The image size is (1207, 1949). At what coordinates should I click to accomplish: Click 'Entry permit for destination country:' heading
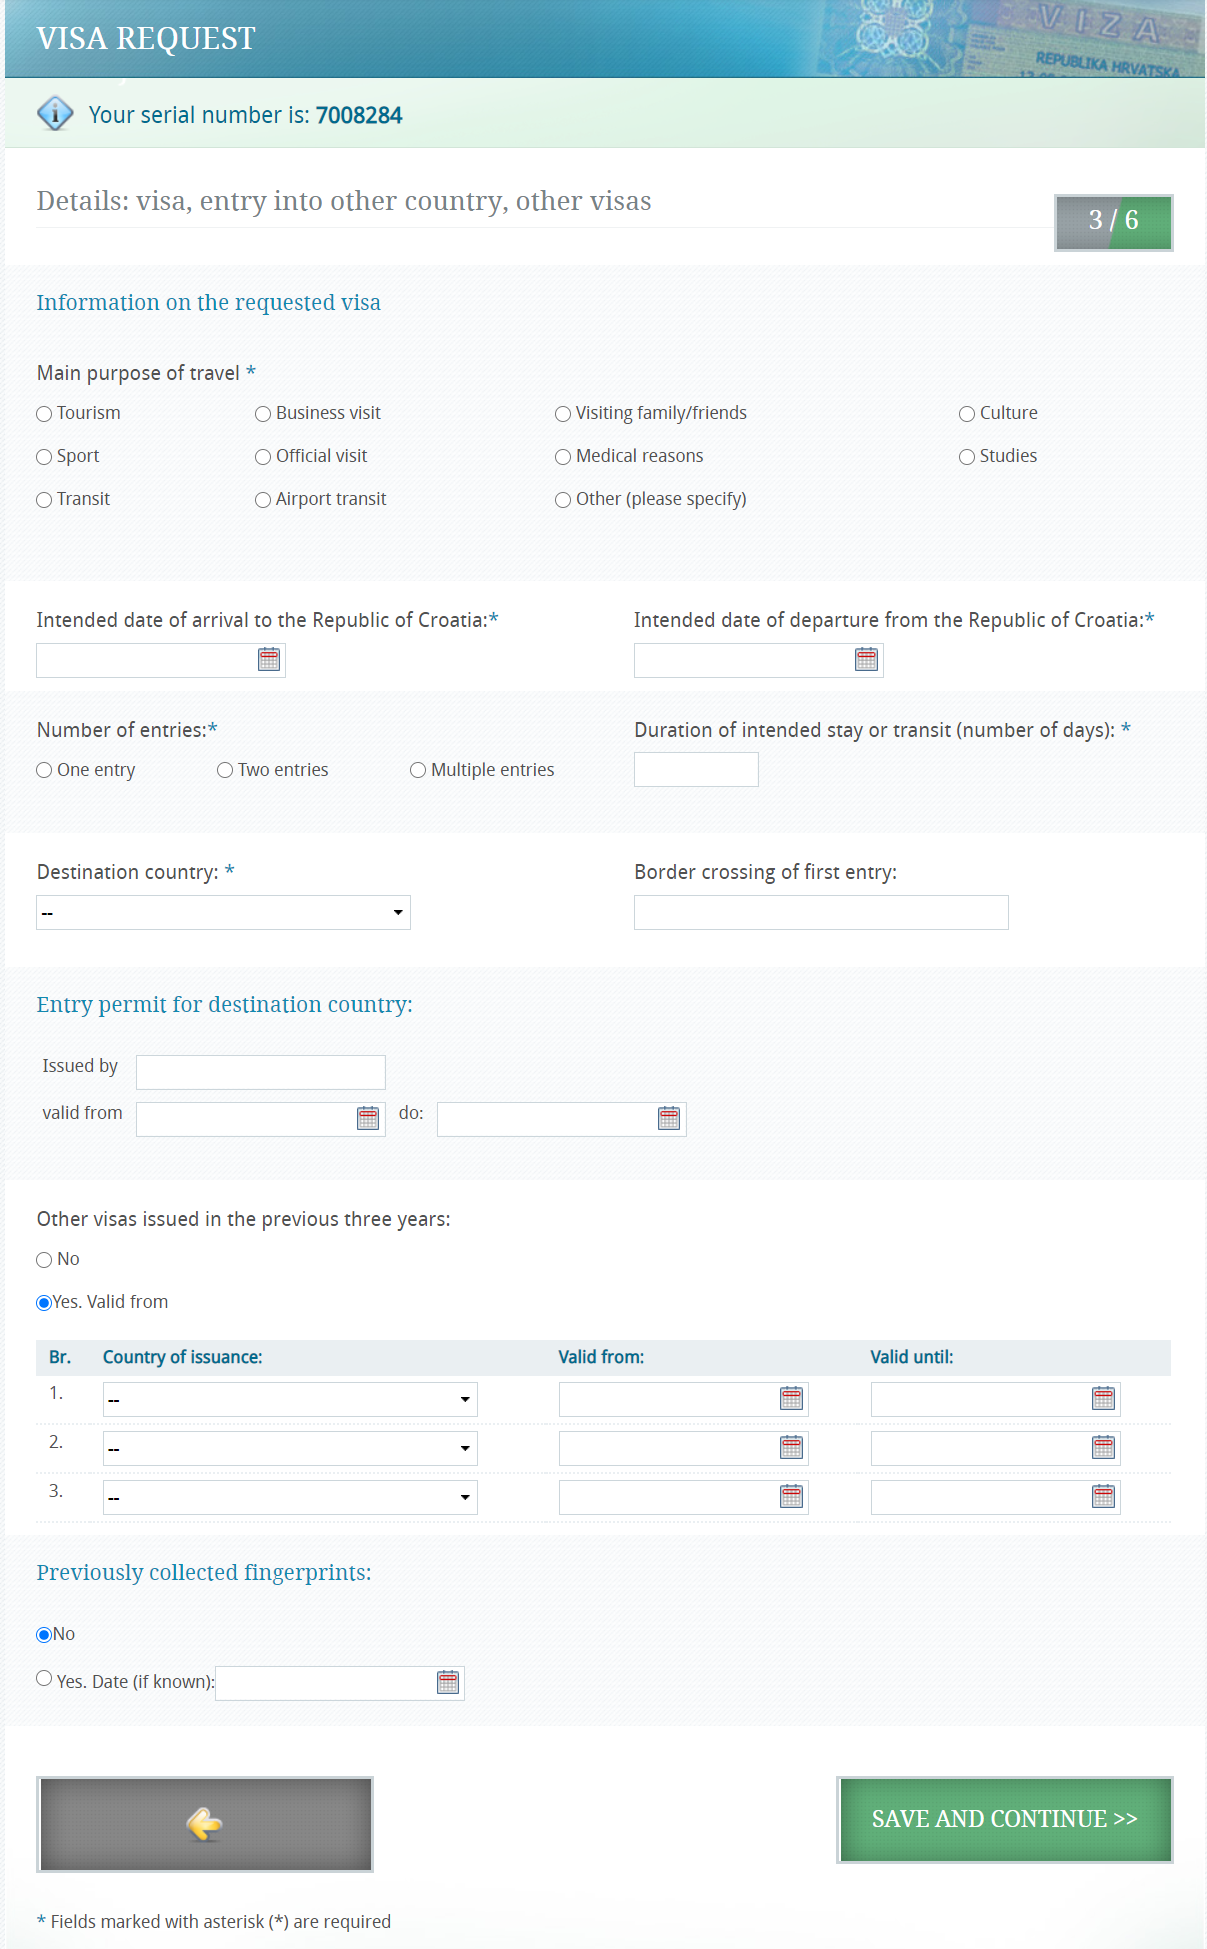[x=225, y=1004]
